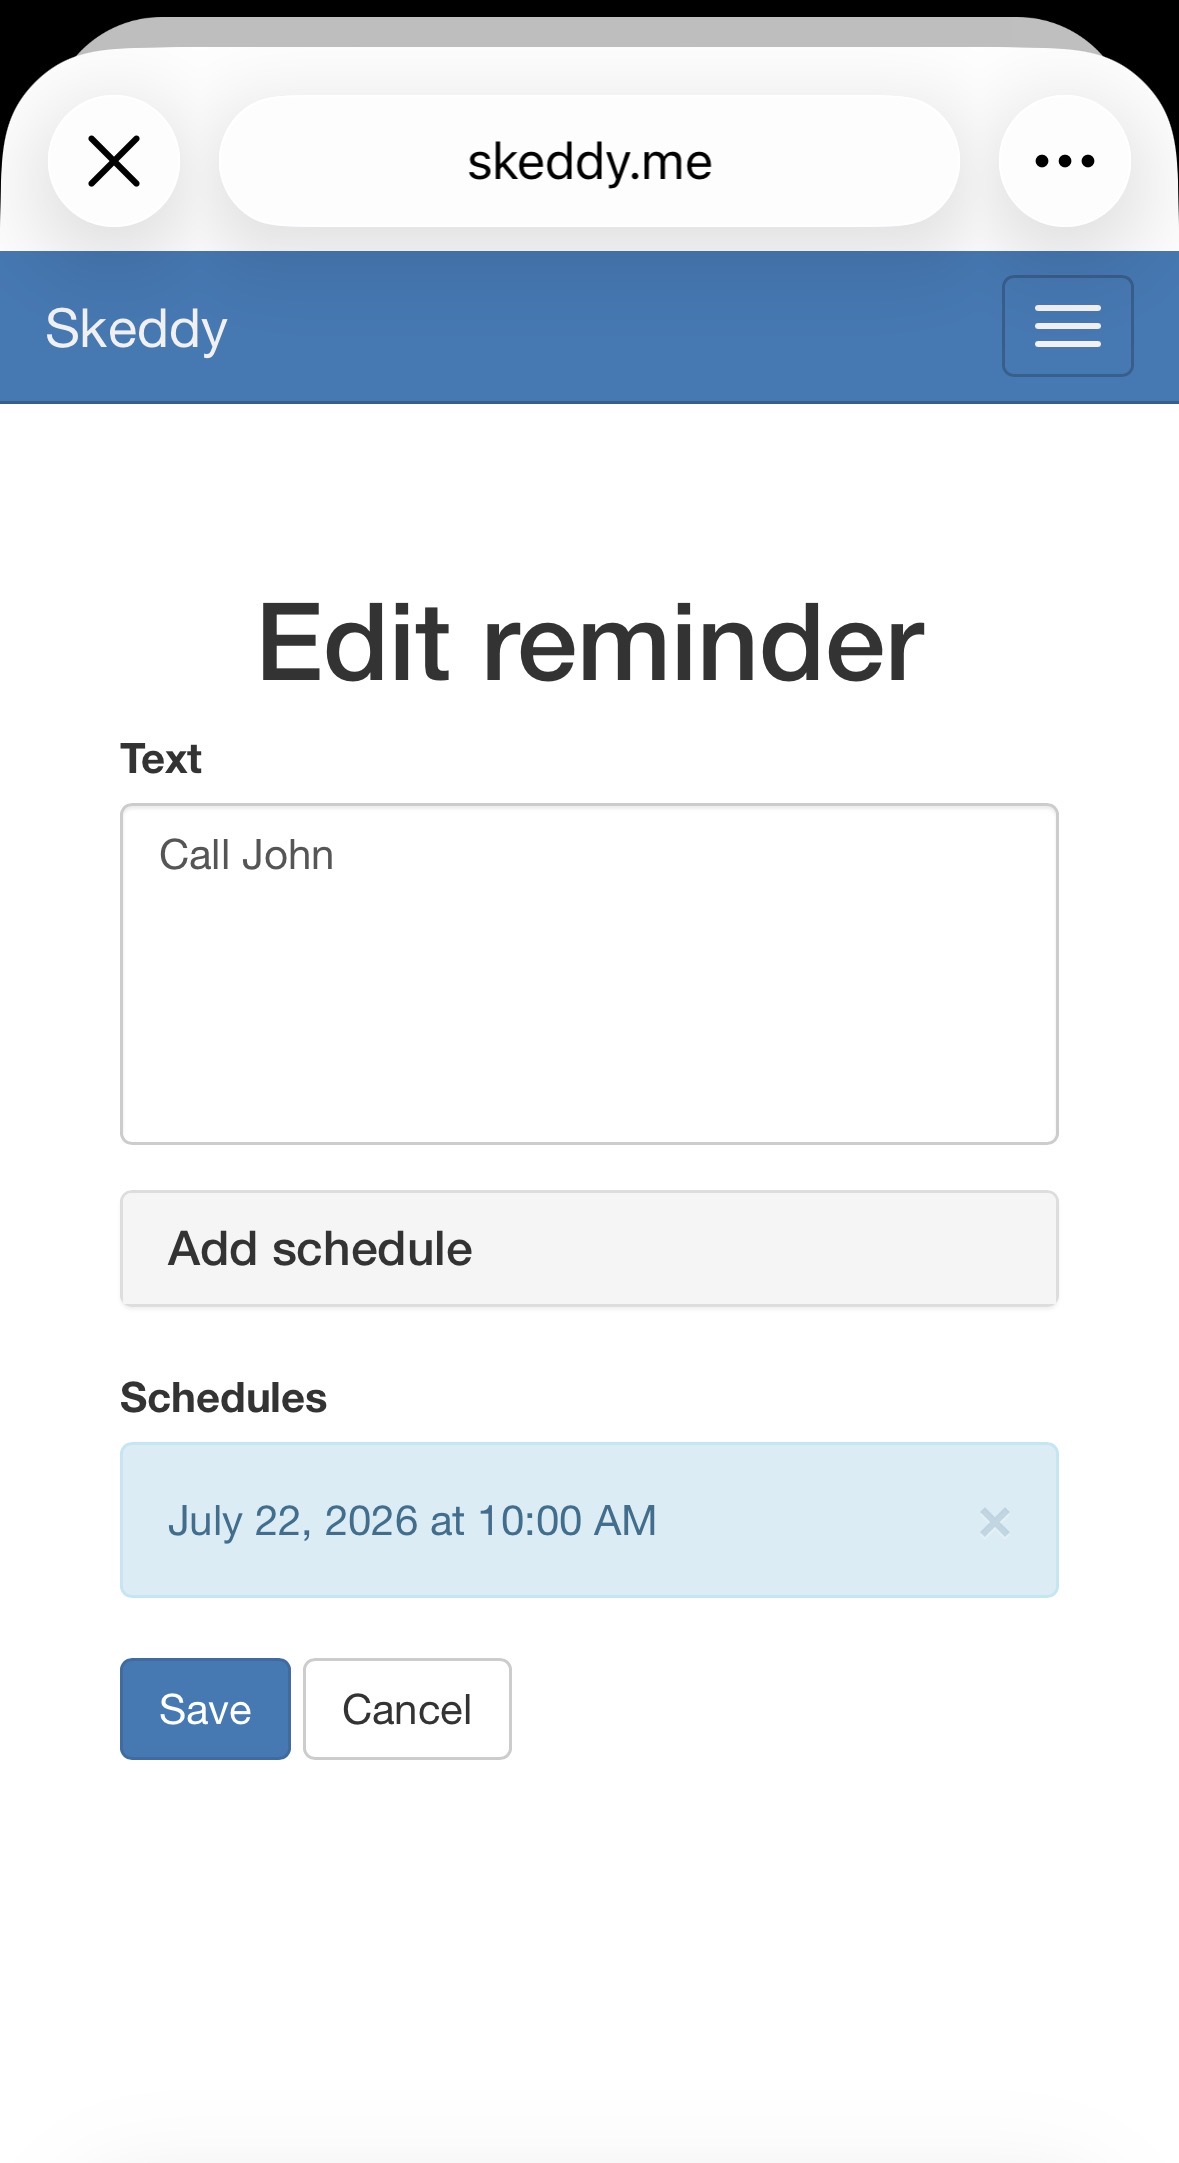Go to Skeddy home via brand link
Viewport: 1179px width, 2163px height.
pos(137,328)
